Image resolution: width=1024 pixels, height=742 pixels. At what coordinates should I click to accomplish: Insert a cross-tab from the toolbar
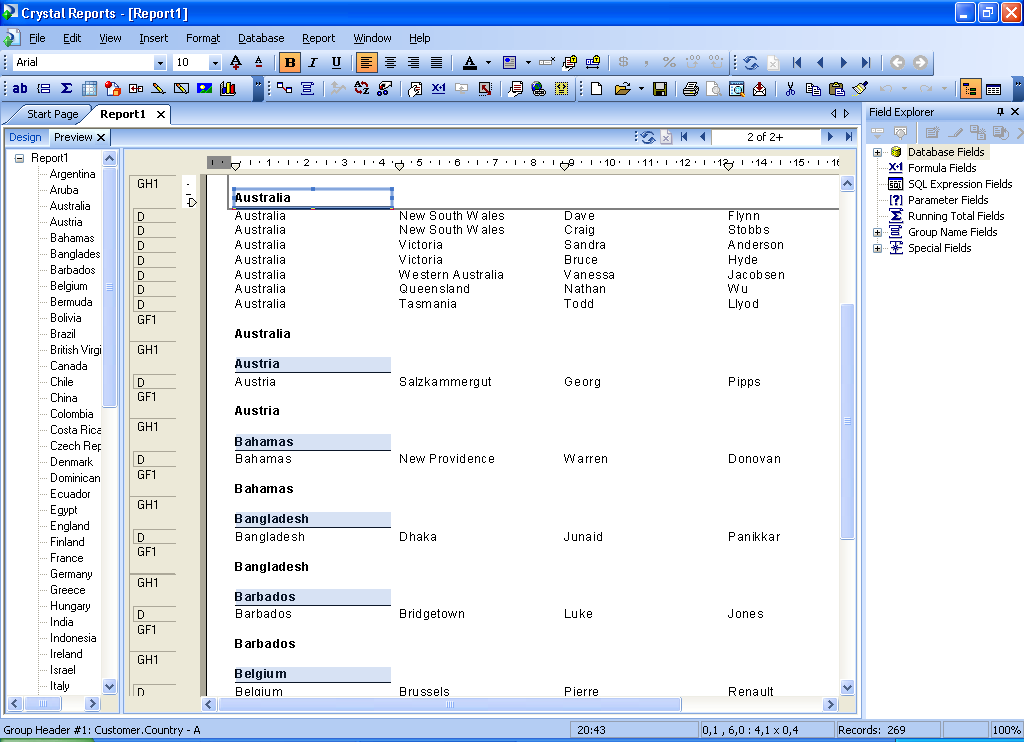89,88
